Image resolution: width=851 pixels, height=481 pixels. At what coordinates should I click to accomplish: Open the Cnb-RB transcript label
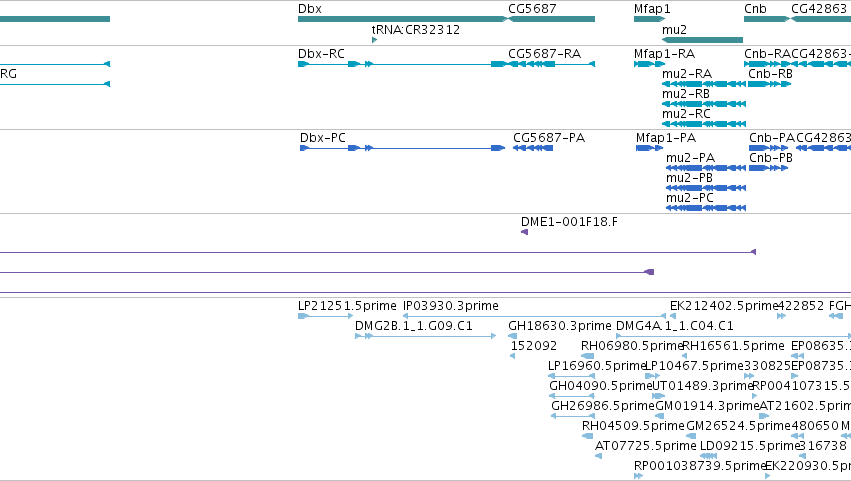[770, 74]
